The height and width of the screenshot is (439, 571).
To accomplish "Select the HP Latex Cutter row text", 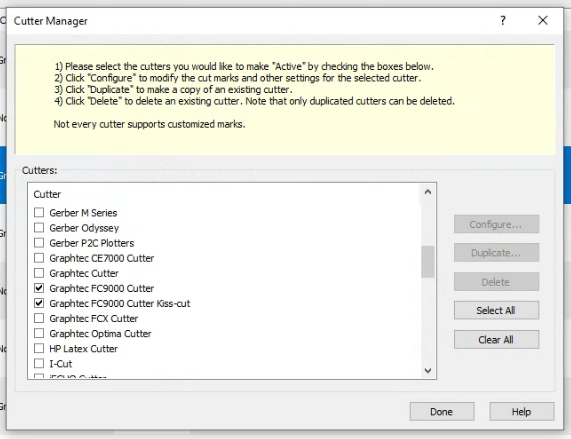I will (83, 349).
